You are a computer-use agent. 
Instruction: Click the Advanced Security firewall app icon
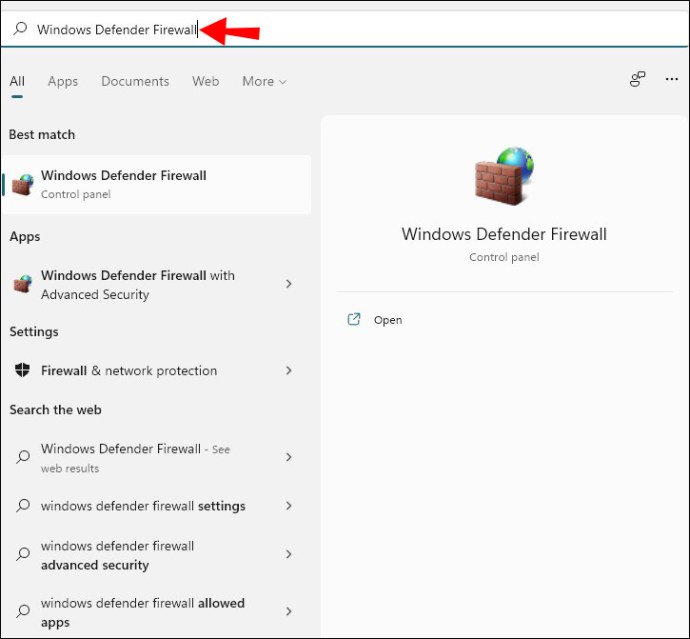[22, 284]
